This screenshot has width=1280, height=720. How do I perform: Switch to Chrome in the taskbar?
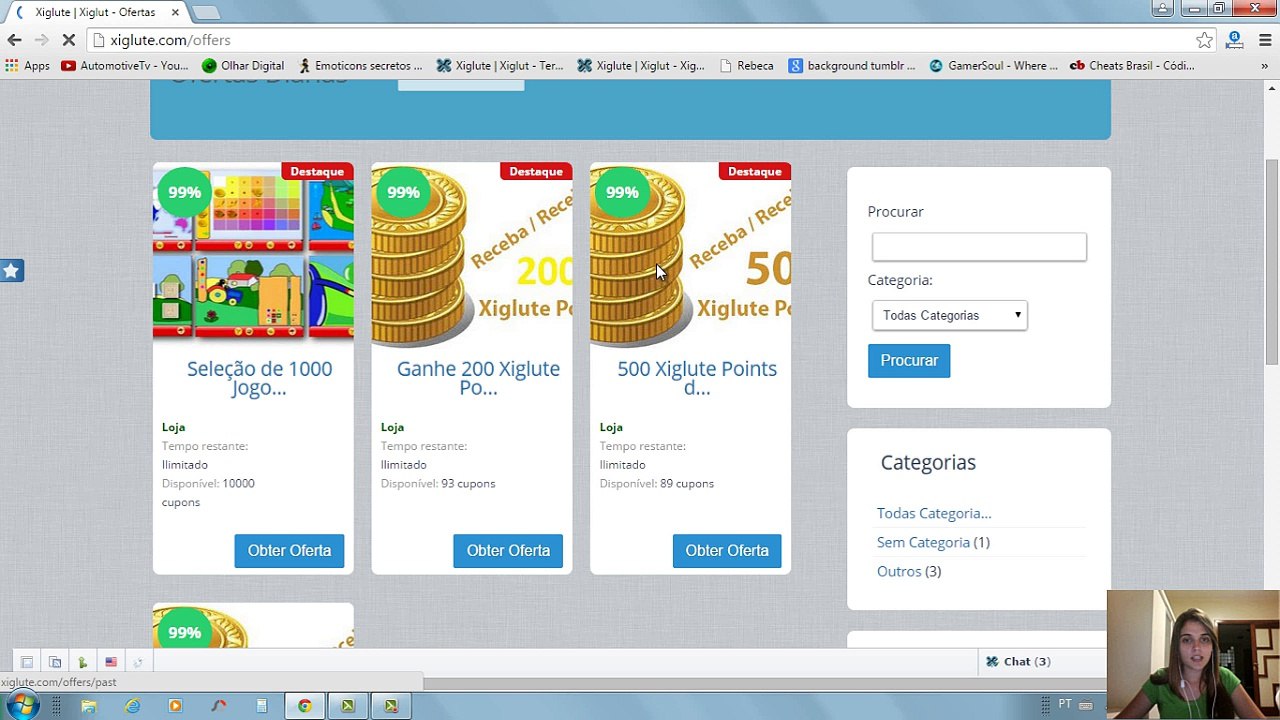tap(304, 706)
